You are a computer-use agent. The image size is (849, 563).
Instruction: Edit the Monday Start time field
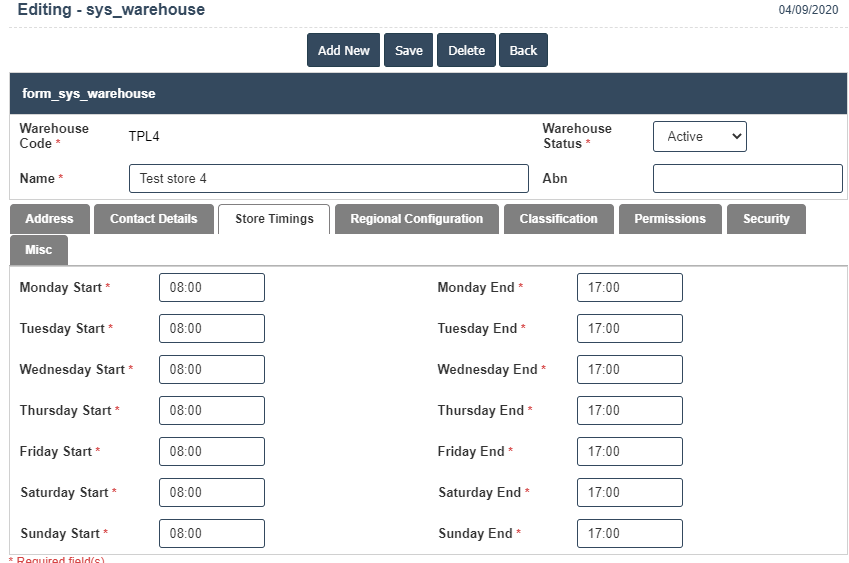click(x=212, y=288)
